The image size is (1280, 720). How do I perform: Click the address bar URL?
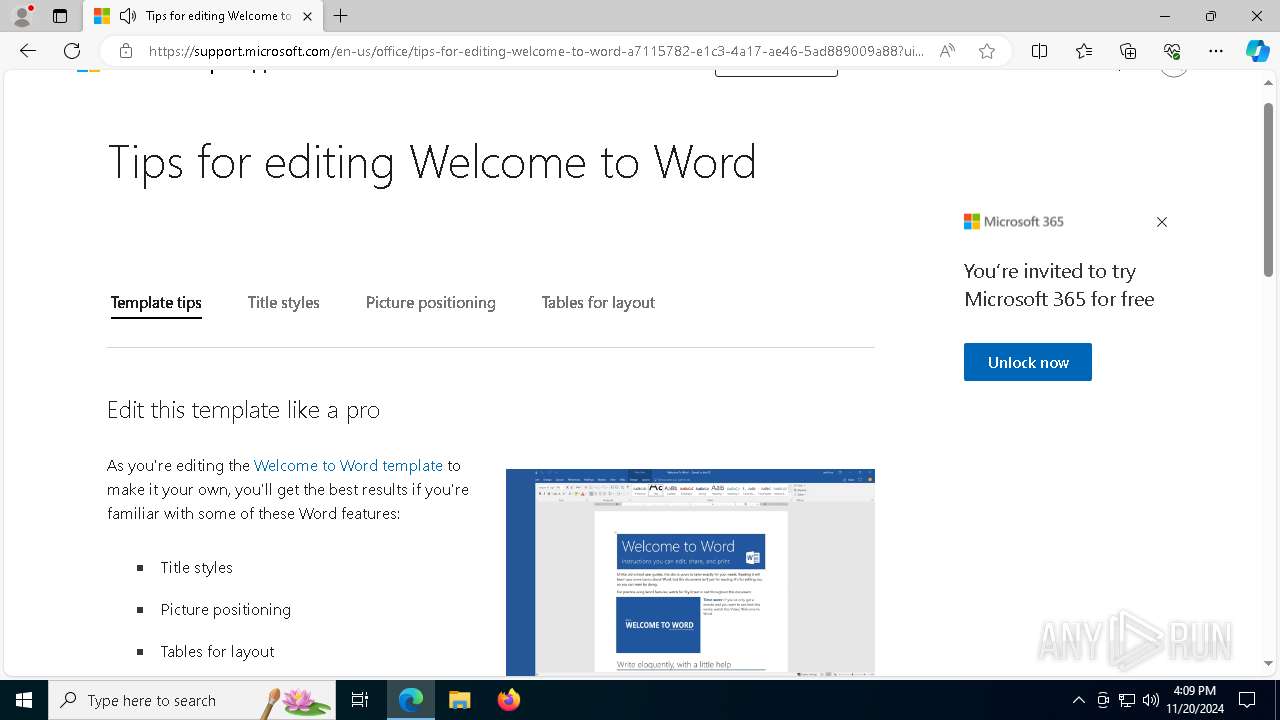coord(536,51)
